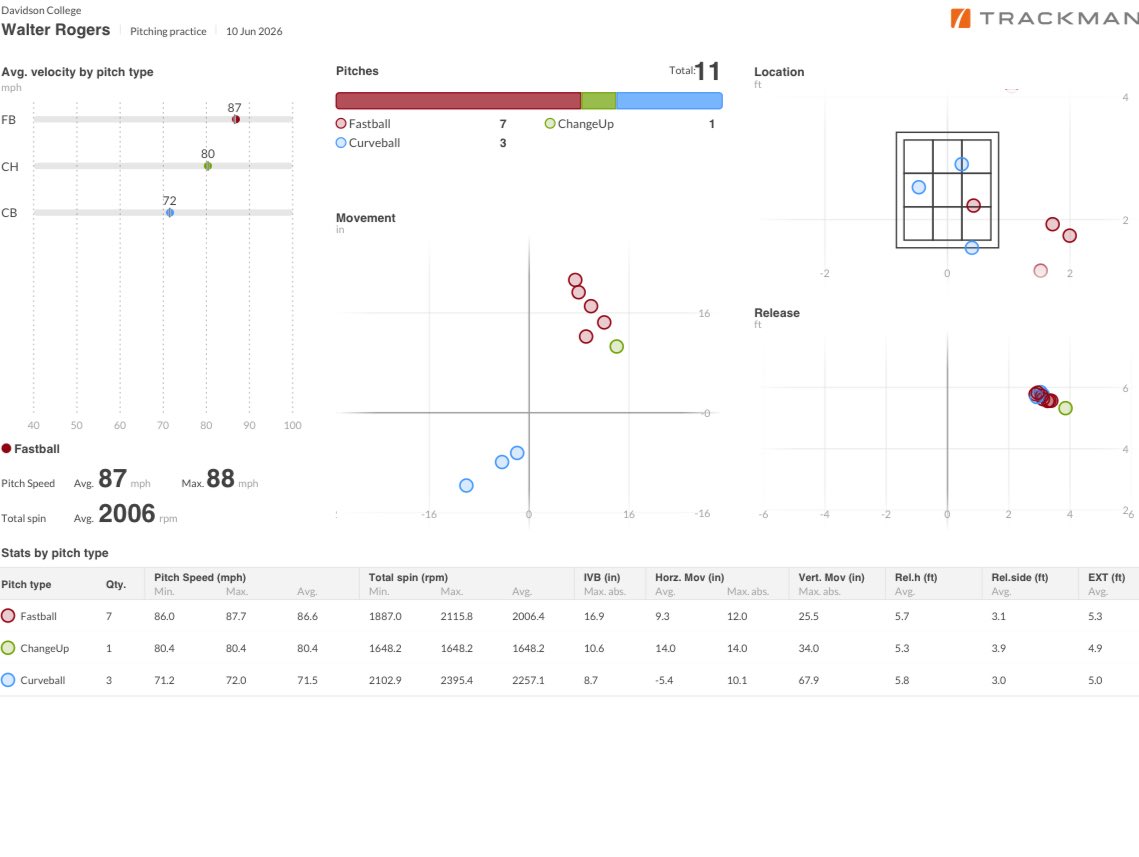1139x857 pixels.
Task: Click the Davidson College label
Action: [x=41, y=10]
